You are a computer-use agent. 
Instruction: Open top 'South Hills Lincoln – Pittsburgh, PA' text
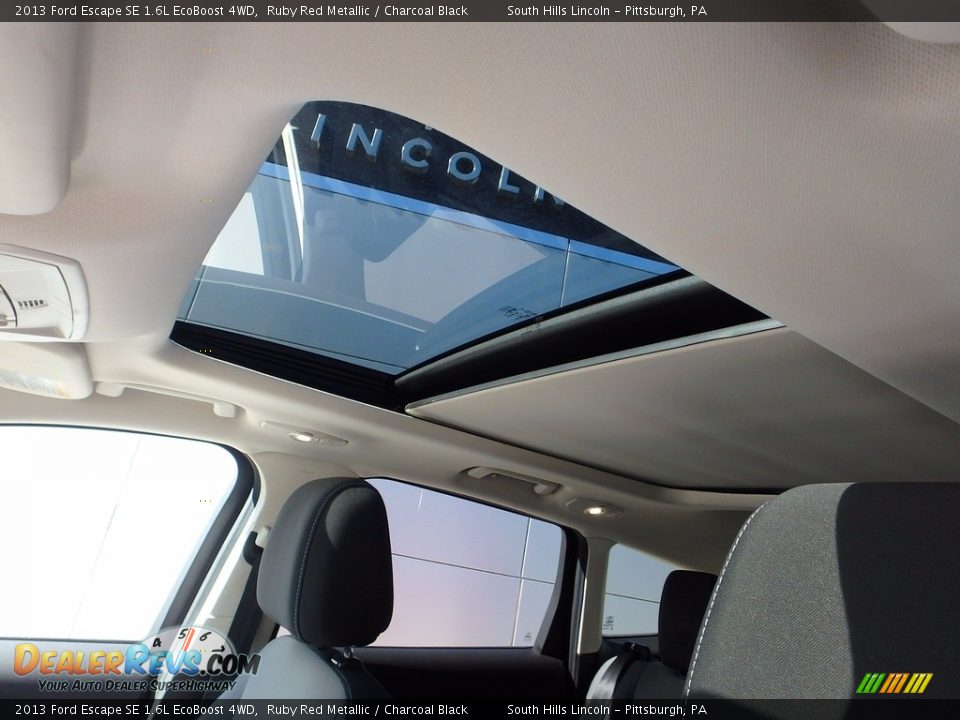[606, 11]
